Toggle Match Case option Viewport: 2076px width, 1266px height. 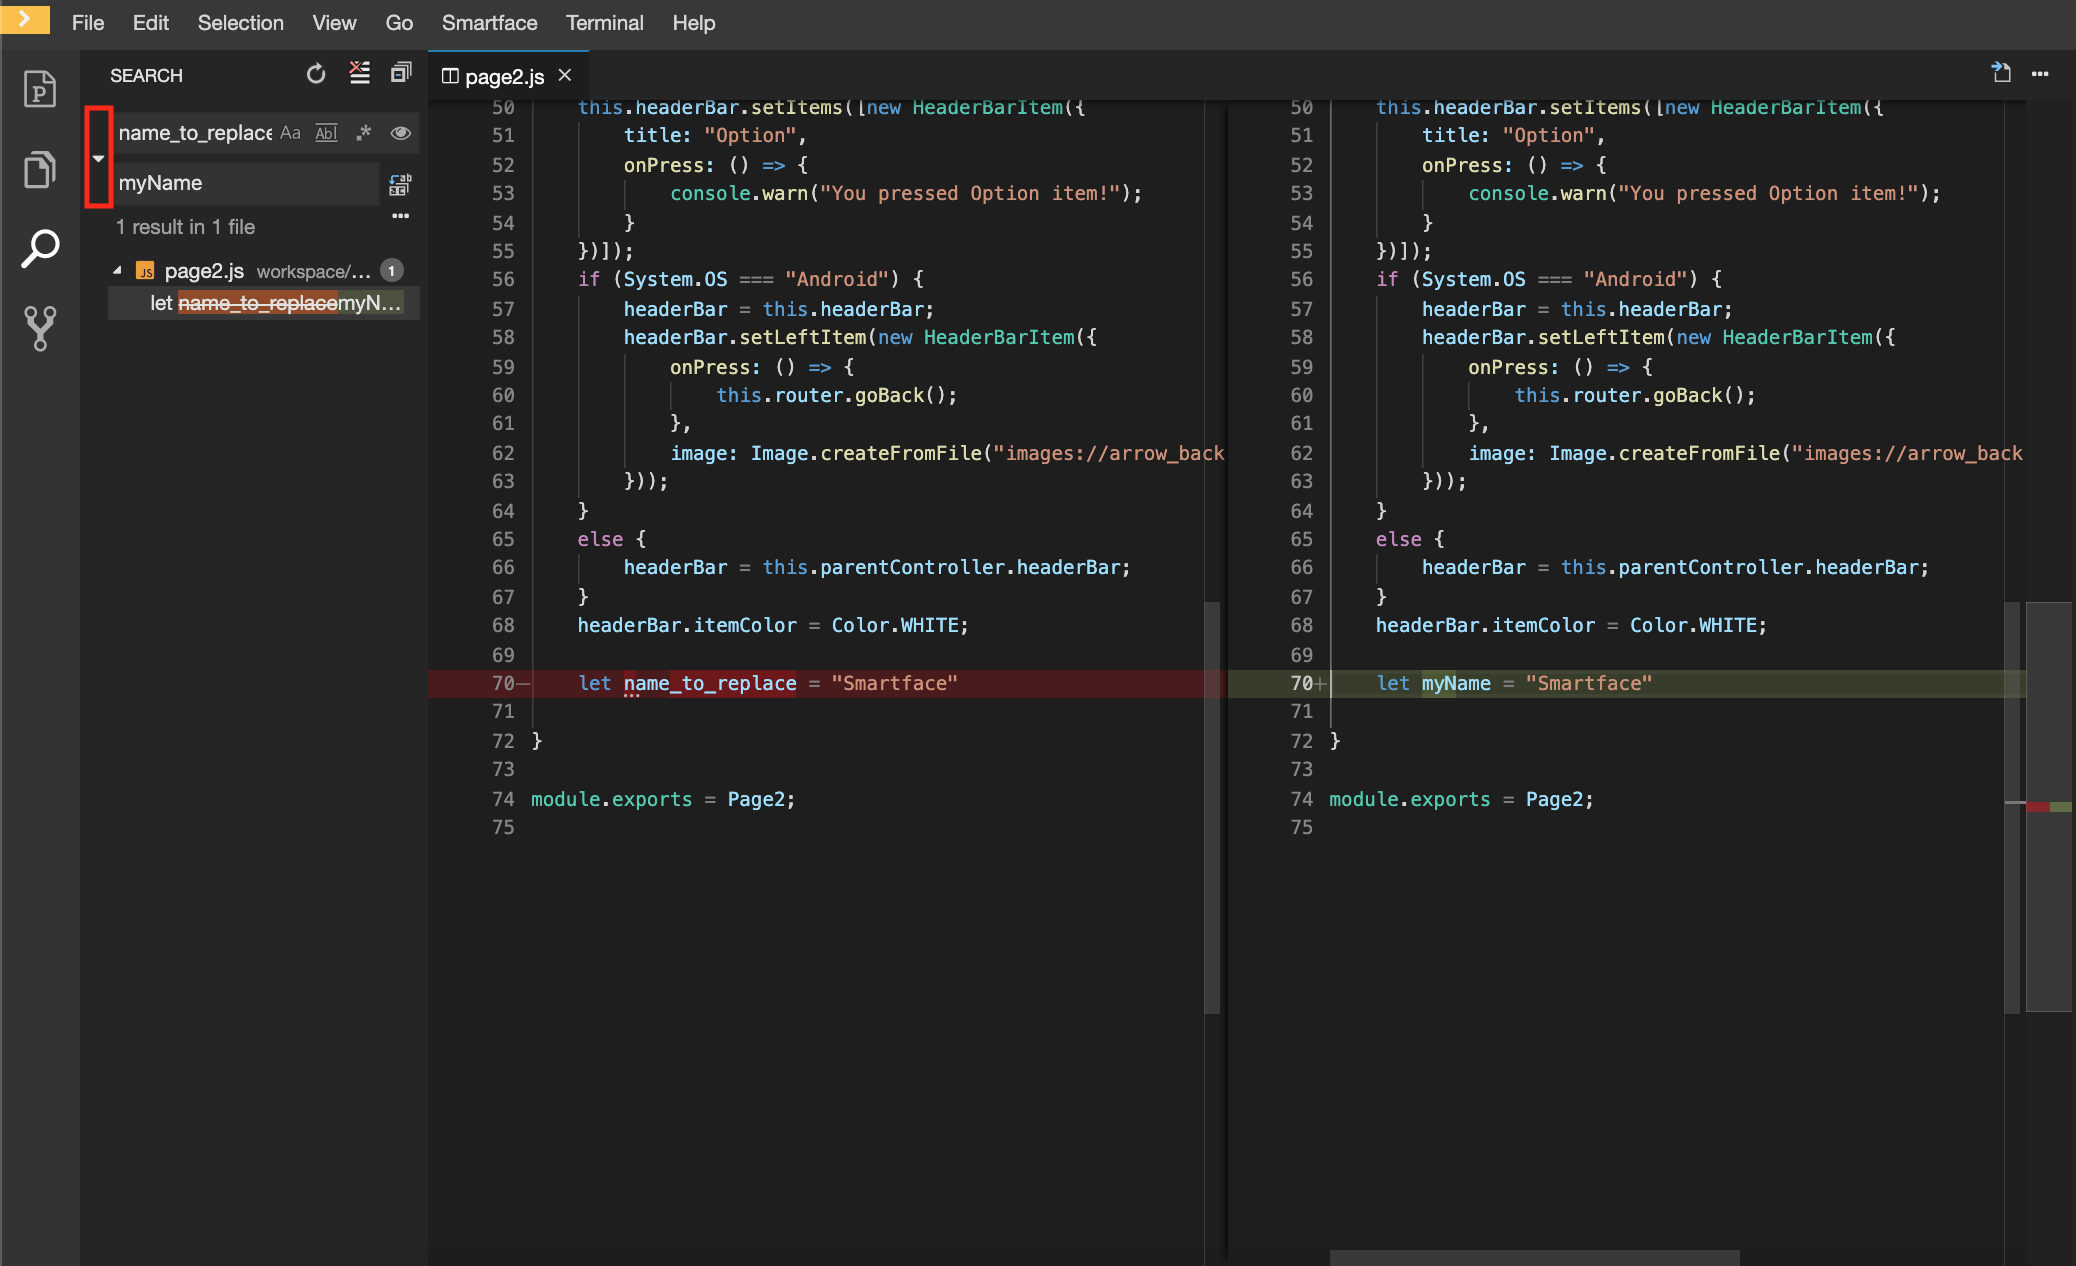click(290, 133)
